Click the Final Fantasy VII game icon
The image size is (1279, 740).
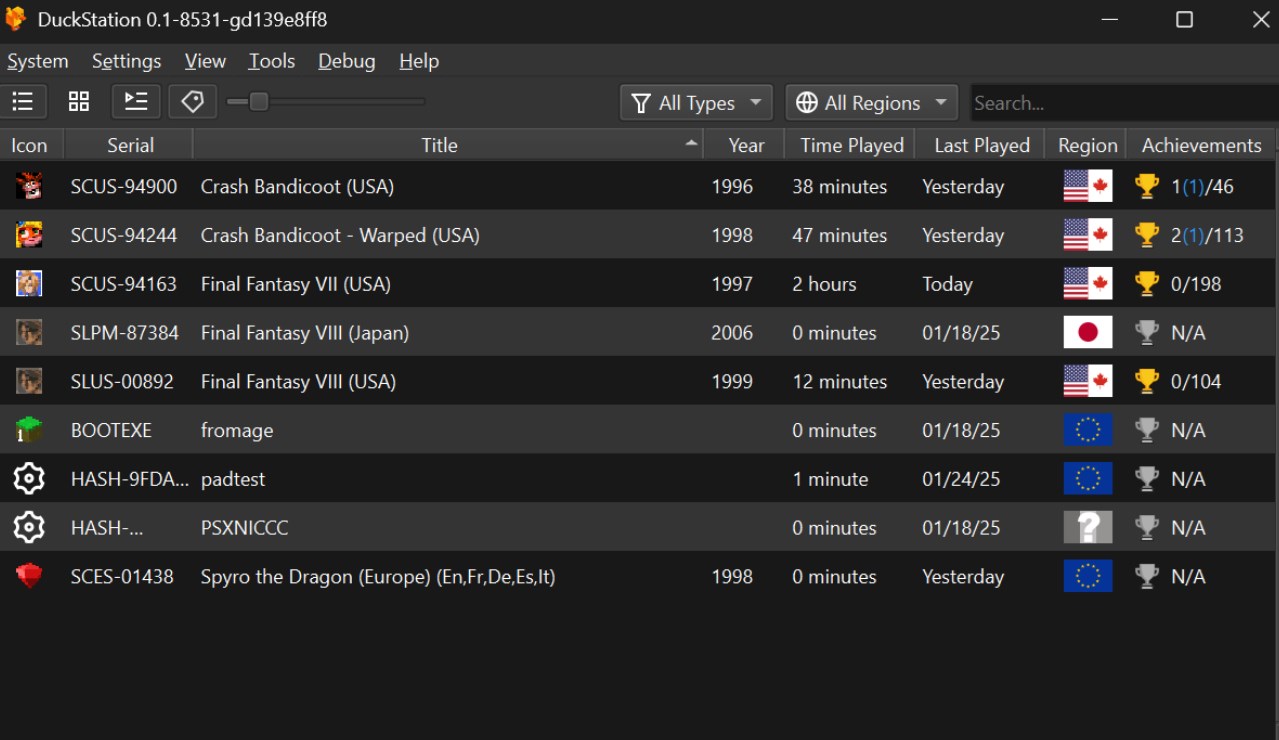(29, 284)
